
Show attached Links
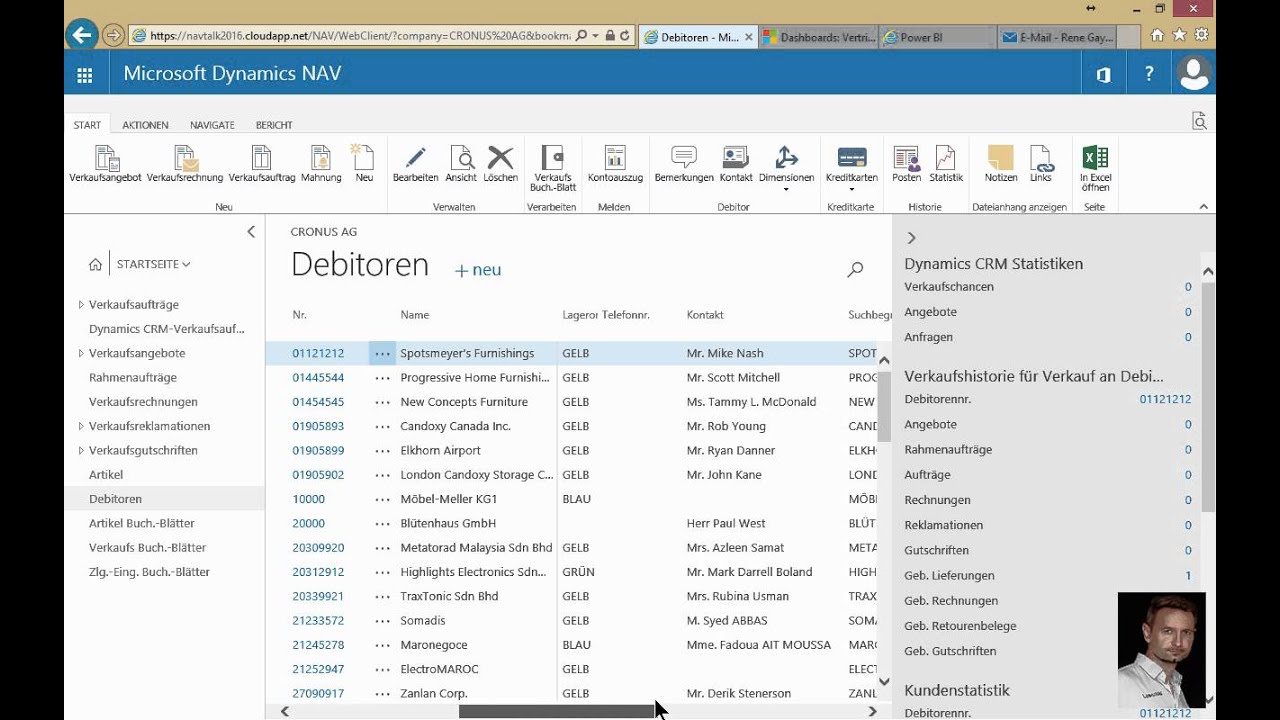click(1041, 164)
